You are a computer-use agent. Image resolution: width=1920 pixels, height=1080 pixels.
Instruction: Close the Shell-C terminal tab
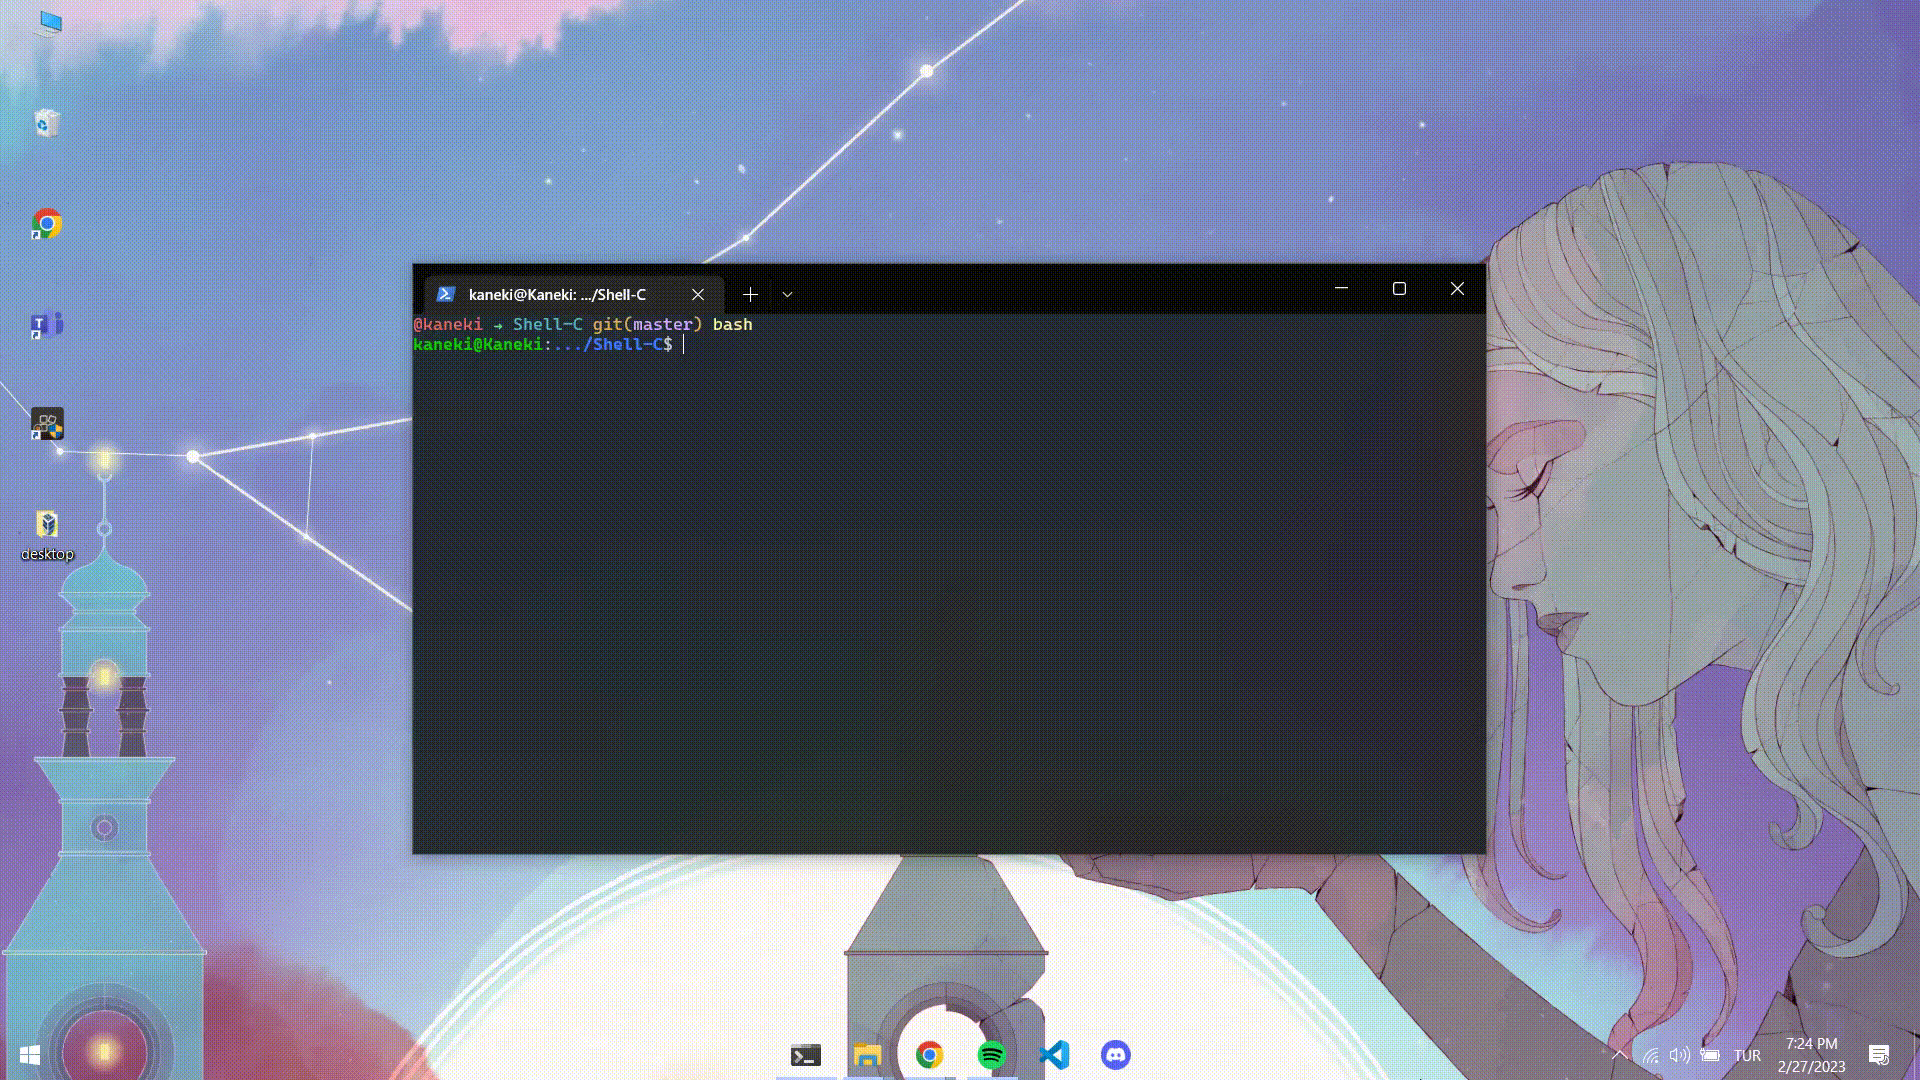pos(698,294)
